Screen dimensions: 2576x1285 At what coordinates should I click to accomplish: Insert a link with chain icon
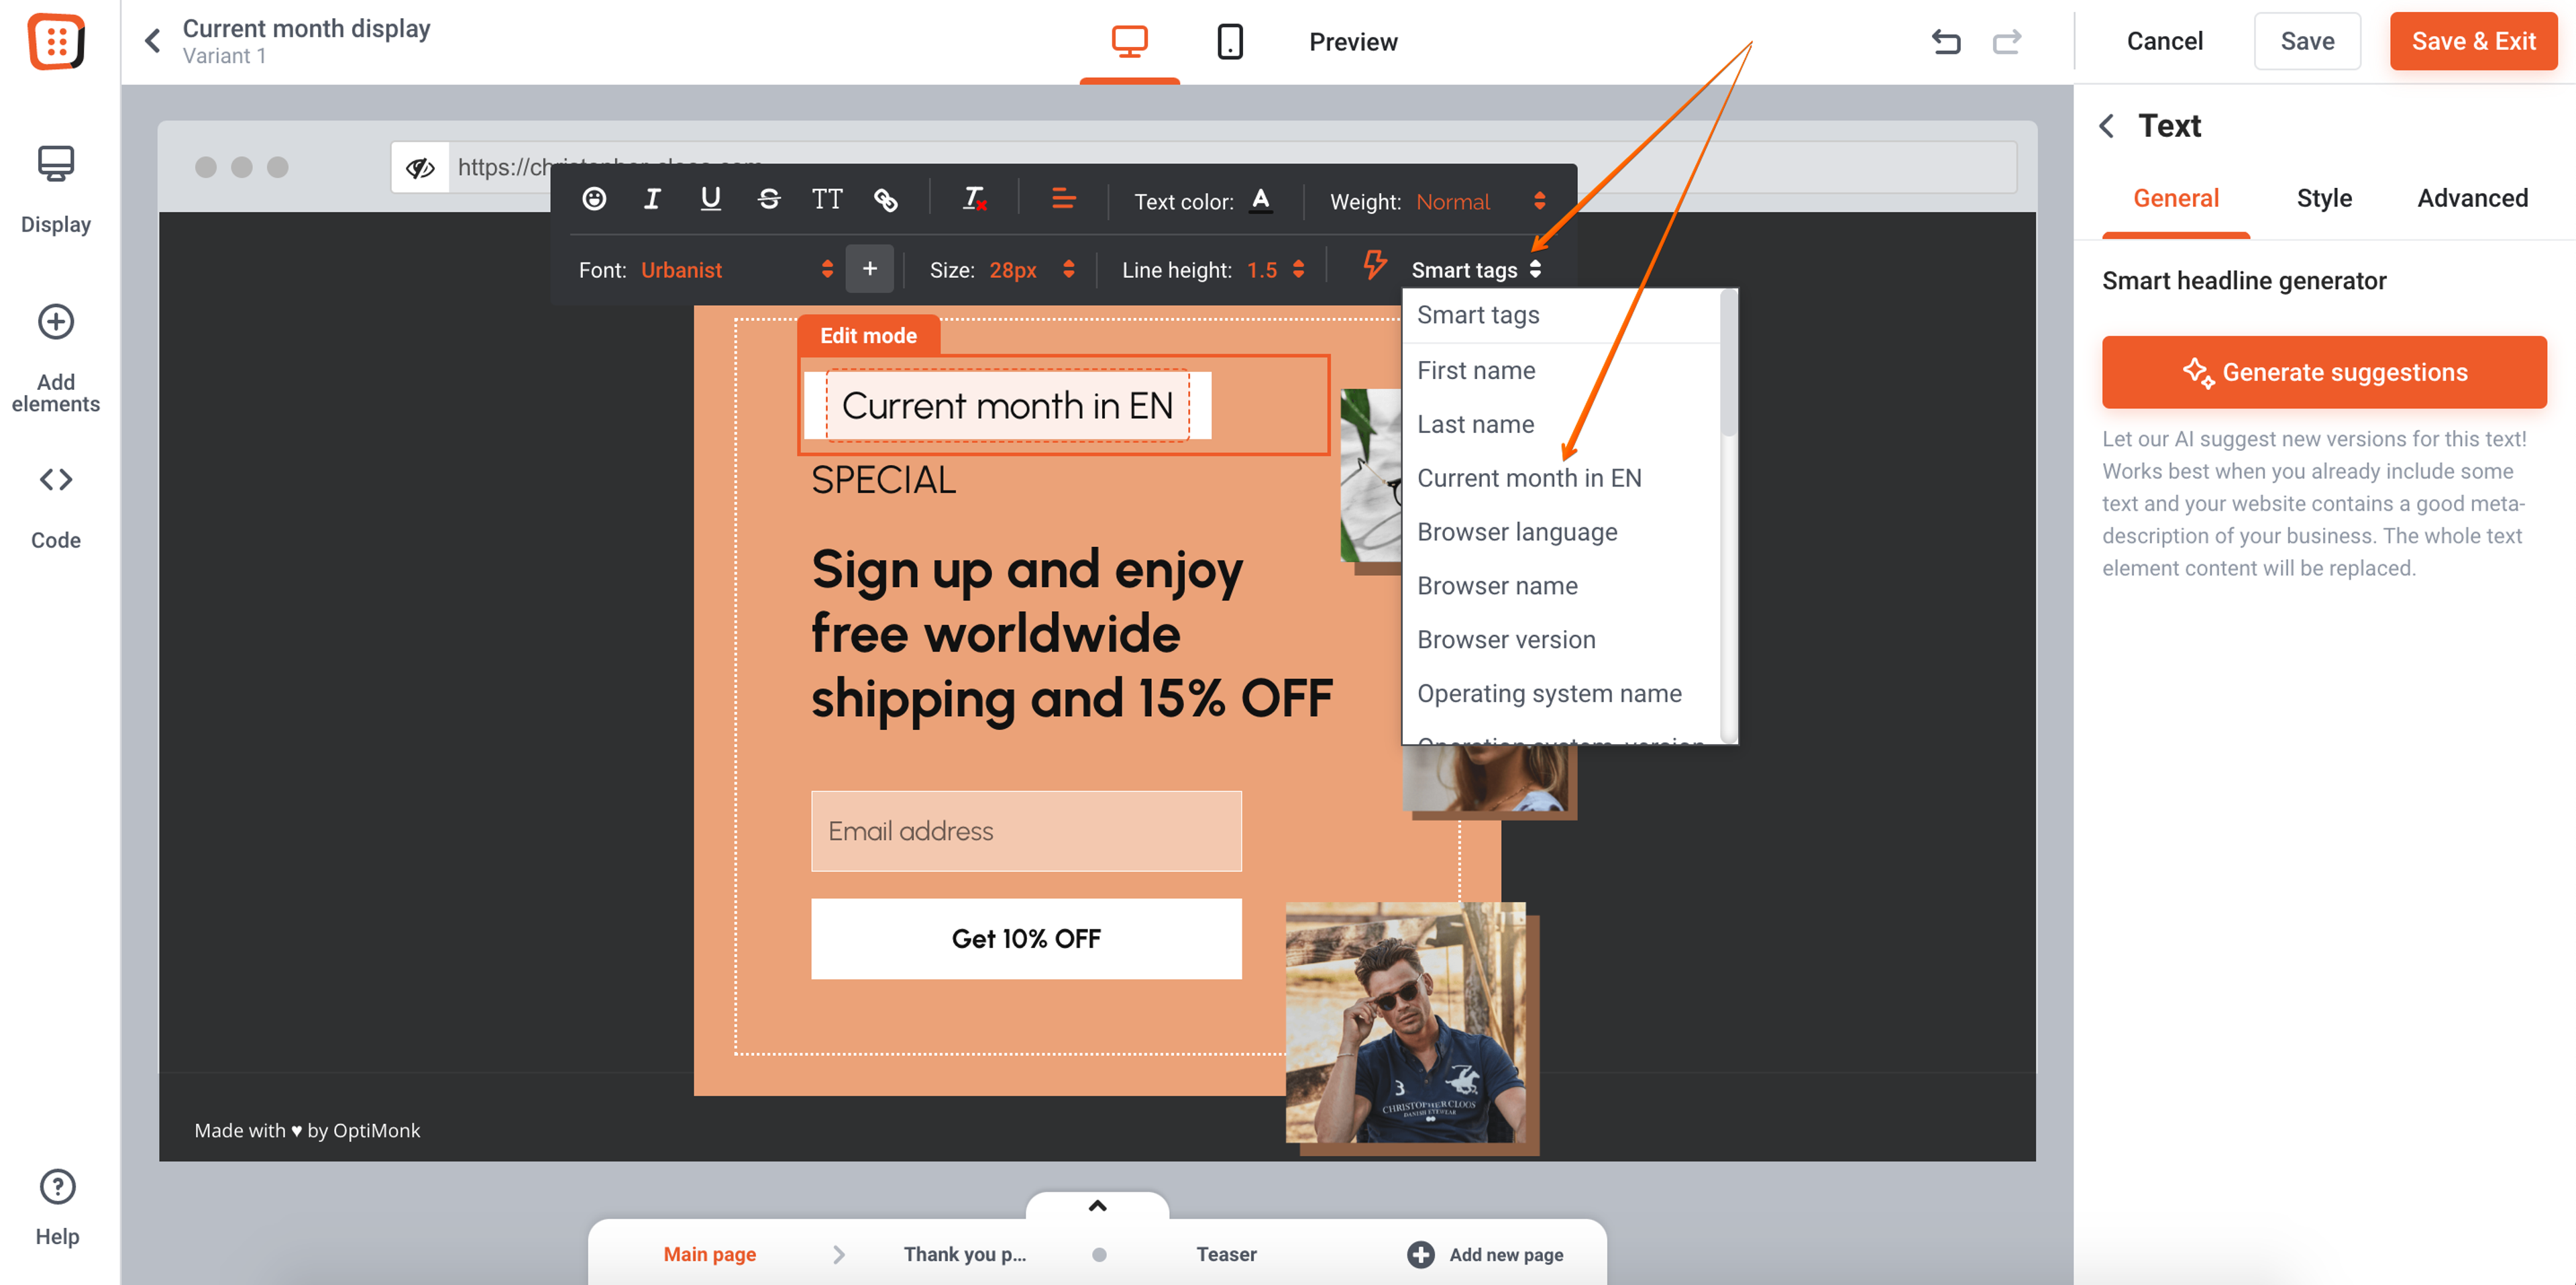[x=885, y=200]
